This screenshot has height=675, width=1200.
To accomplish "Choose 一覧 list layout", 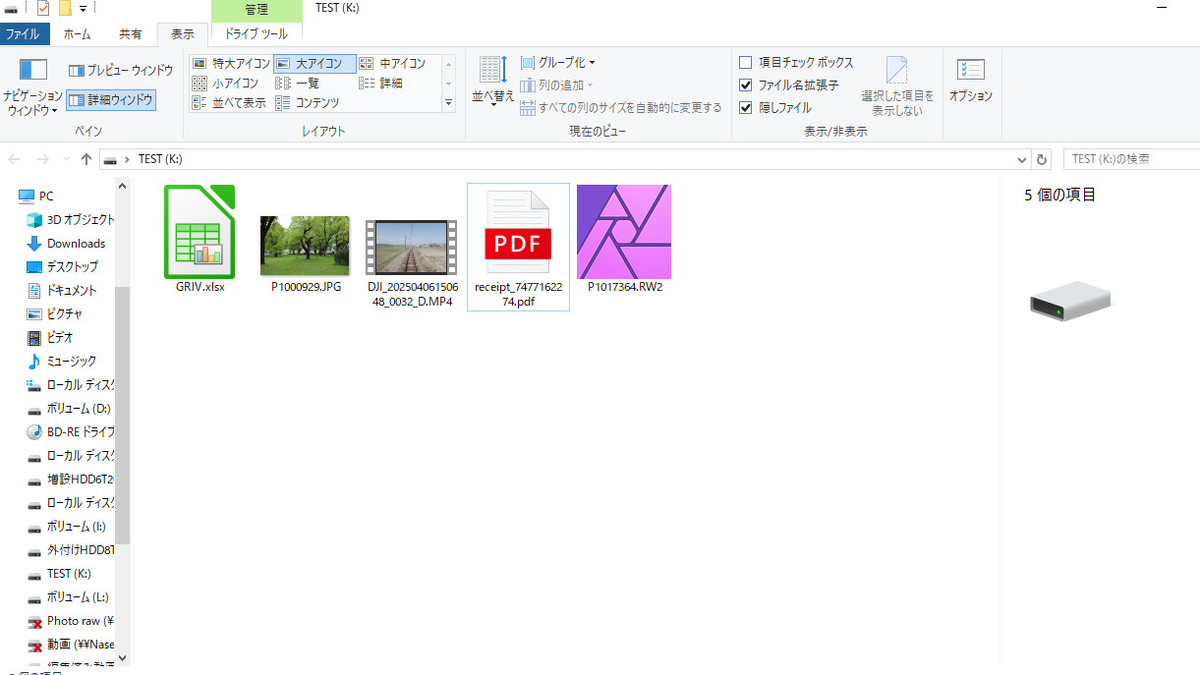I will 298,83.
